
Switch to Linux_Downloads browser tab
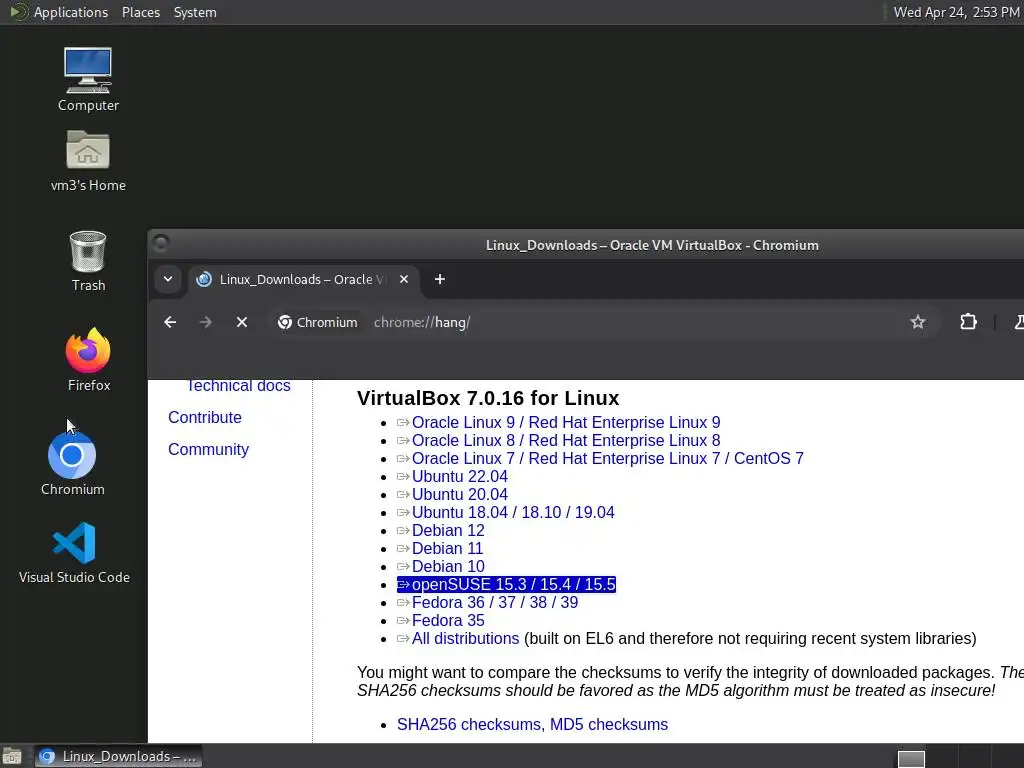point(304,280)
